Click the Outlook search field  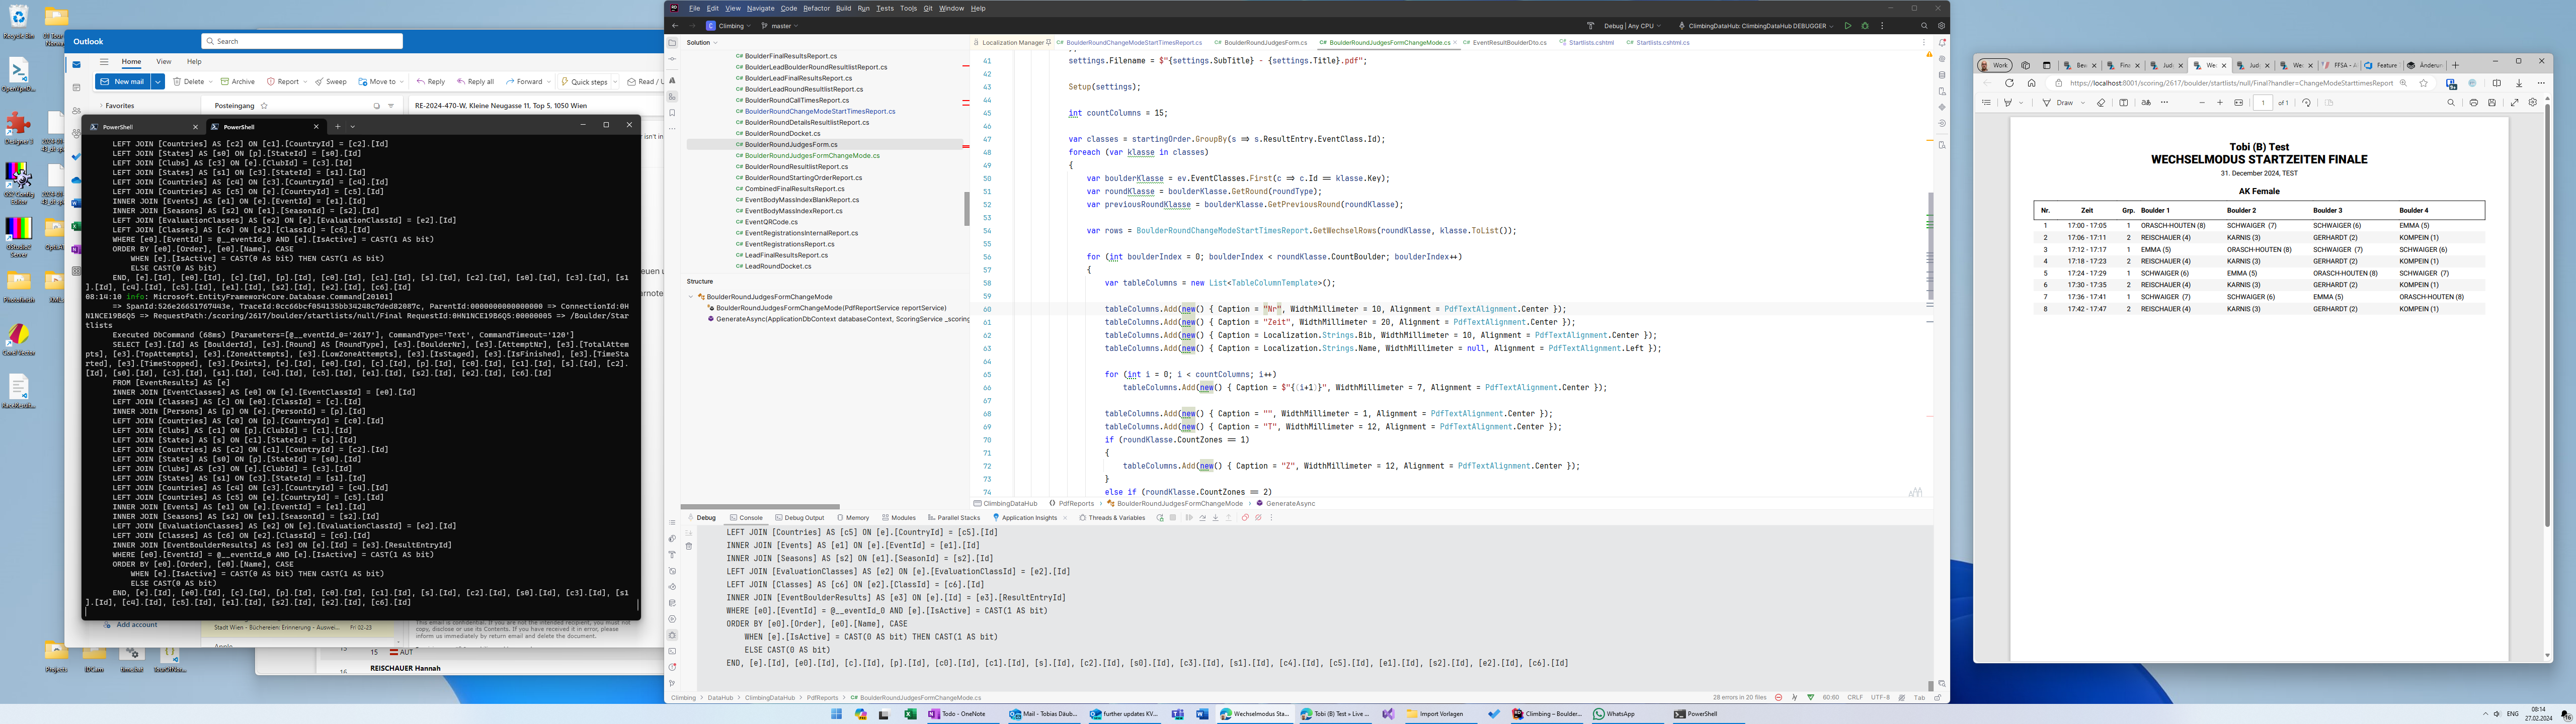tap(302, 41)
